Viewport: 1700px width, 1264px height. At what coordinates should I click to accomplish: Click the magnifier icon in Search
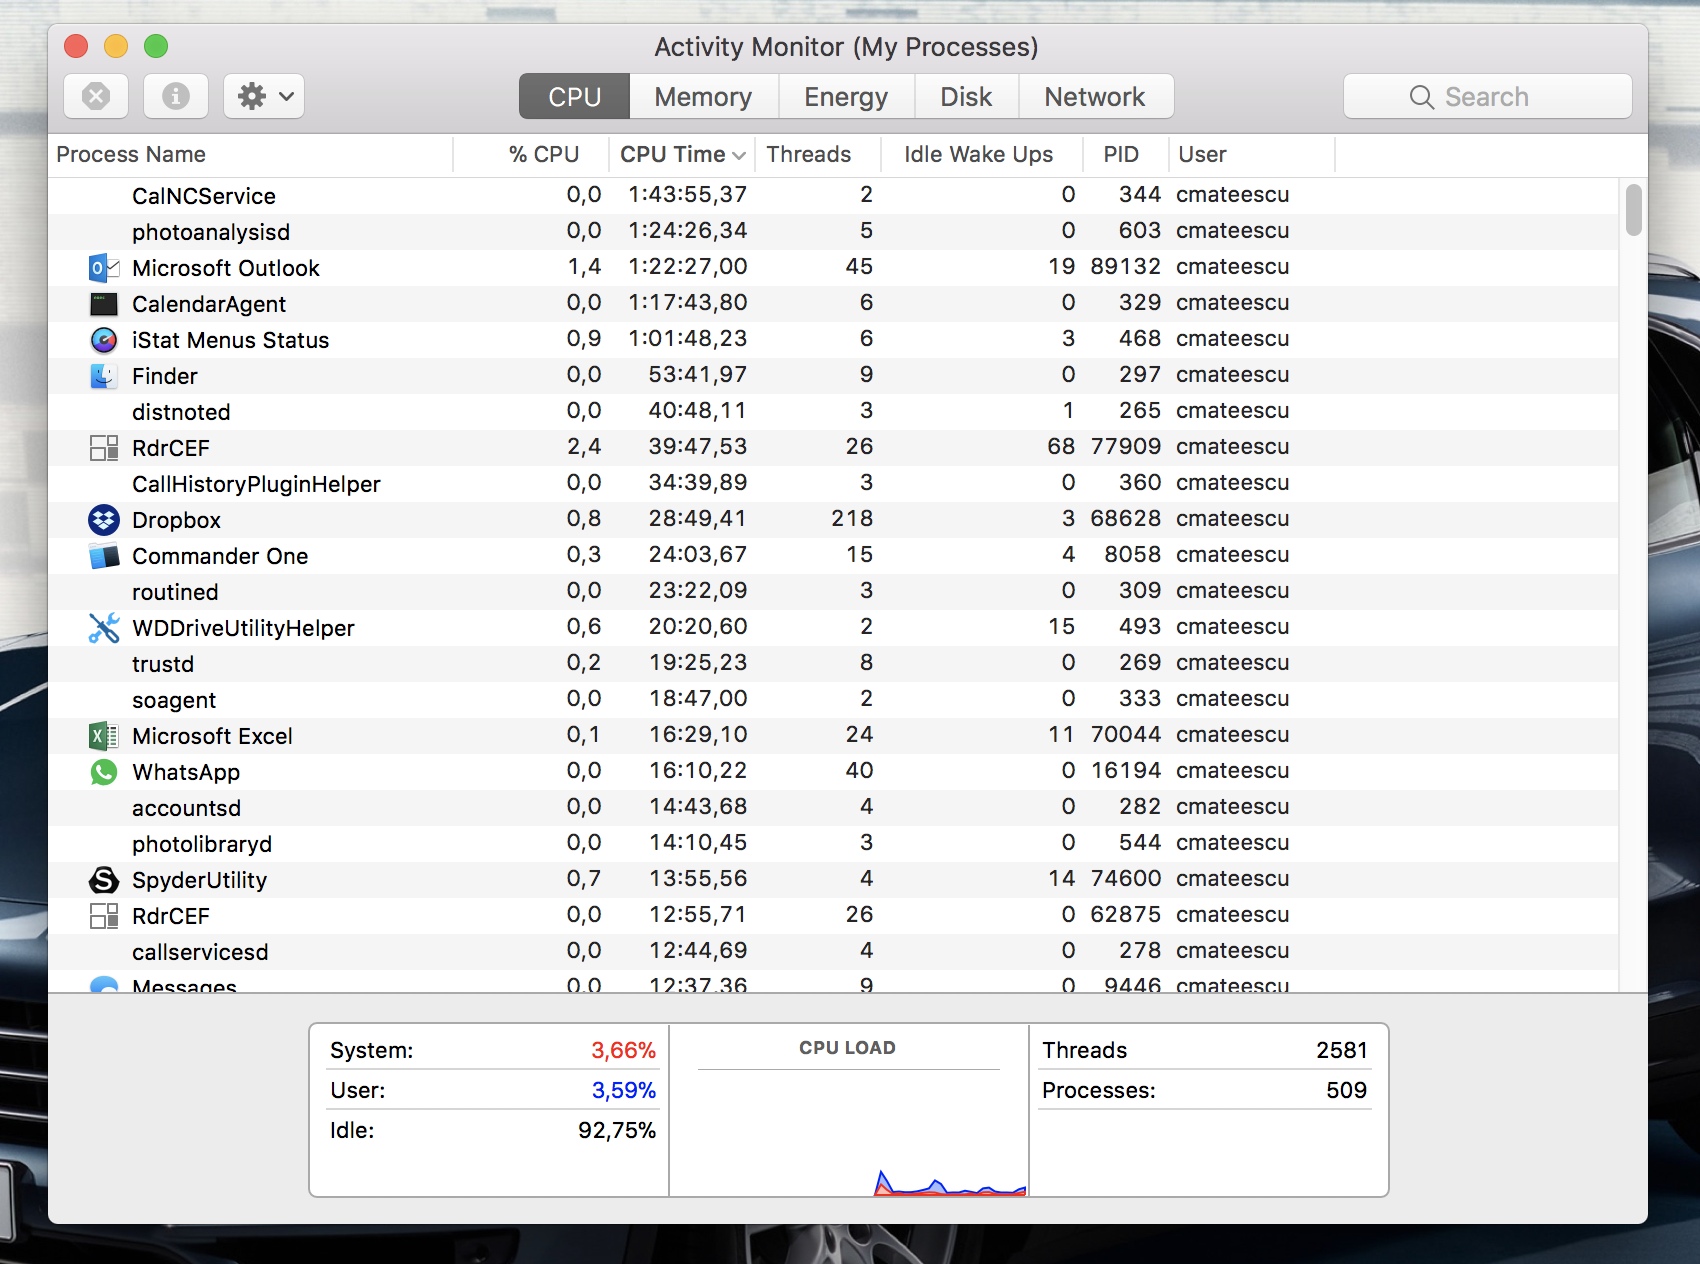coord(1421,97)
